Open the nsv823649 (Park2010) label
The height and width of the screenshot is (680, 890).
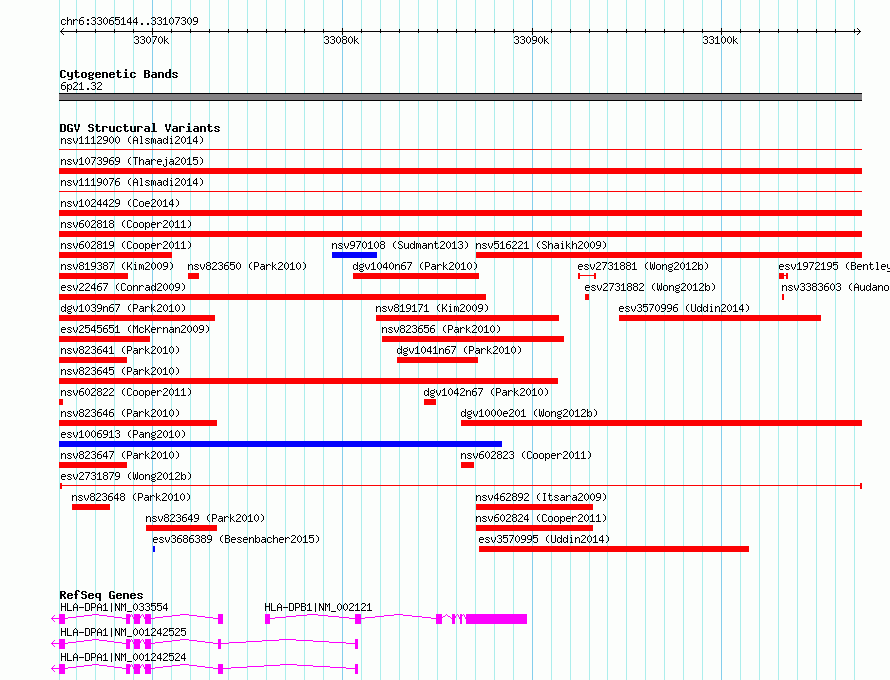point(205,518)
